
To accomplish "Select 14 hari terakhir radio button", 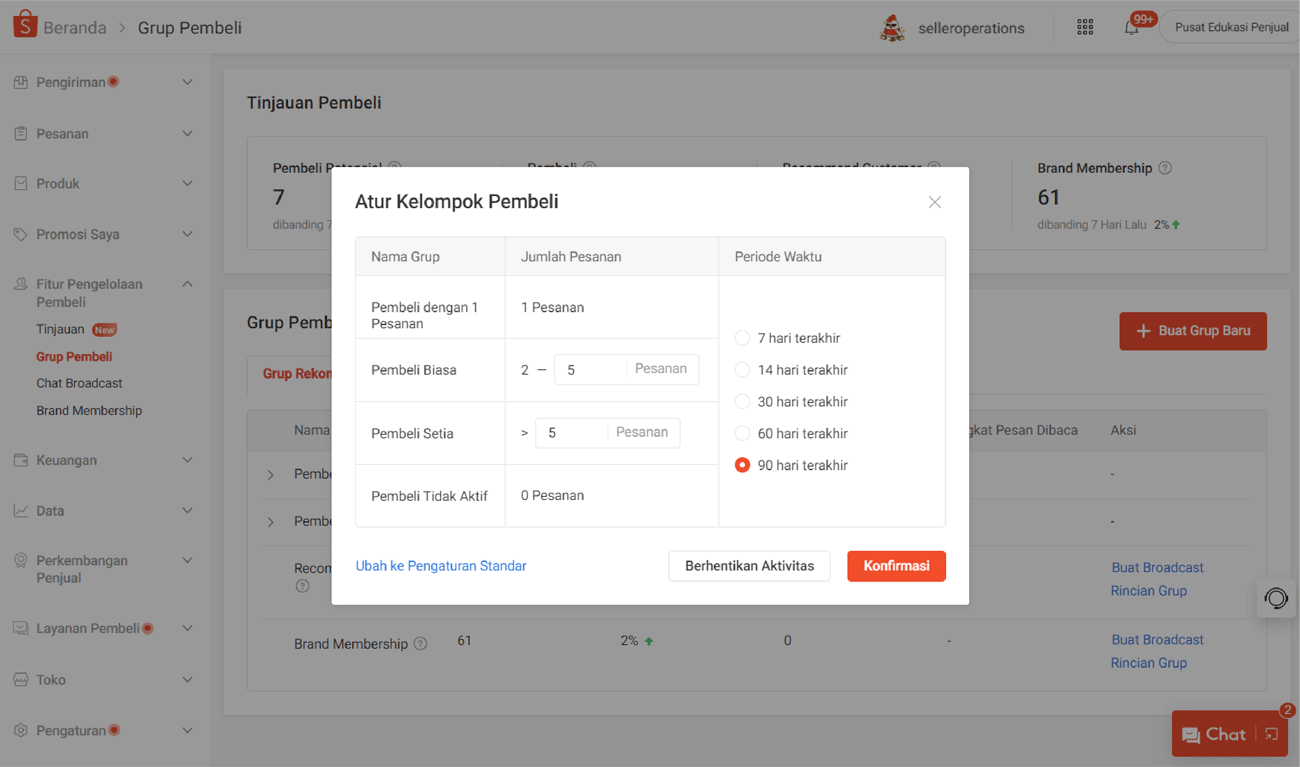I will click(742, 369).
